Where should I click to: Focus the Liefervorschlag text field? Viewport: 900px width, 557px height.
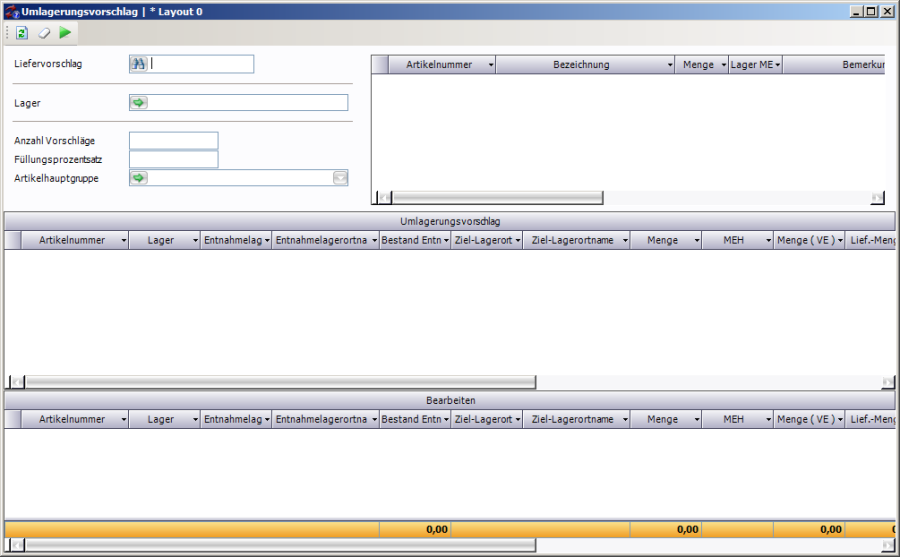[x=202, y=64]
